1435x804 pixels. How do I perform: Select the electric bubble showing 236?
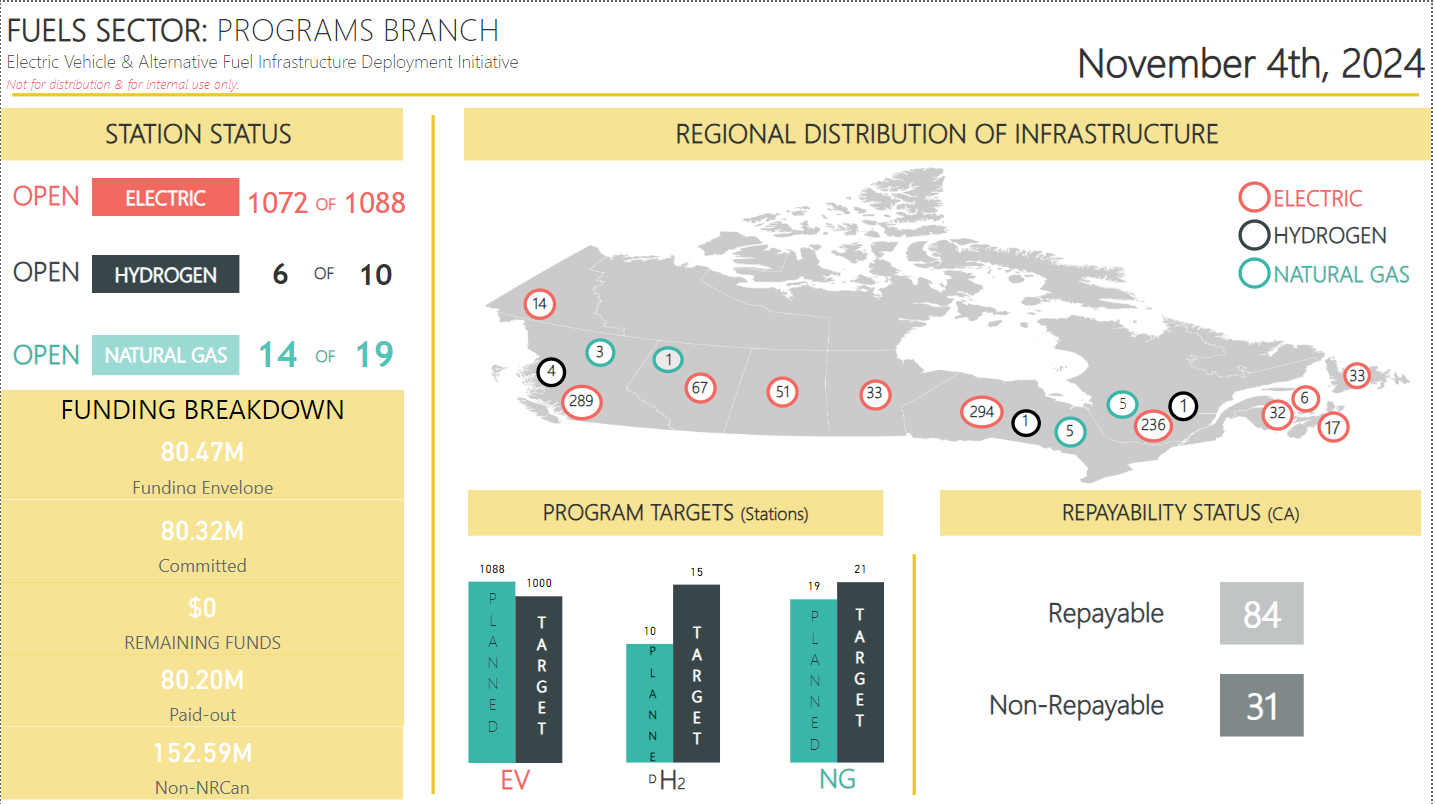tap(1154, 424)
